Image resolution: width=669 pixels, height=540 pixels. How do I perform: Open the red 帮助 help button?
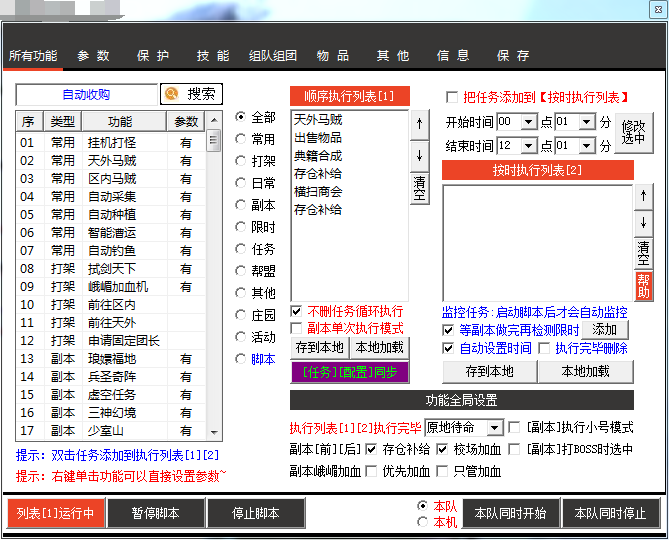pos(643,285)
